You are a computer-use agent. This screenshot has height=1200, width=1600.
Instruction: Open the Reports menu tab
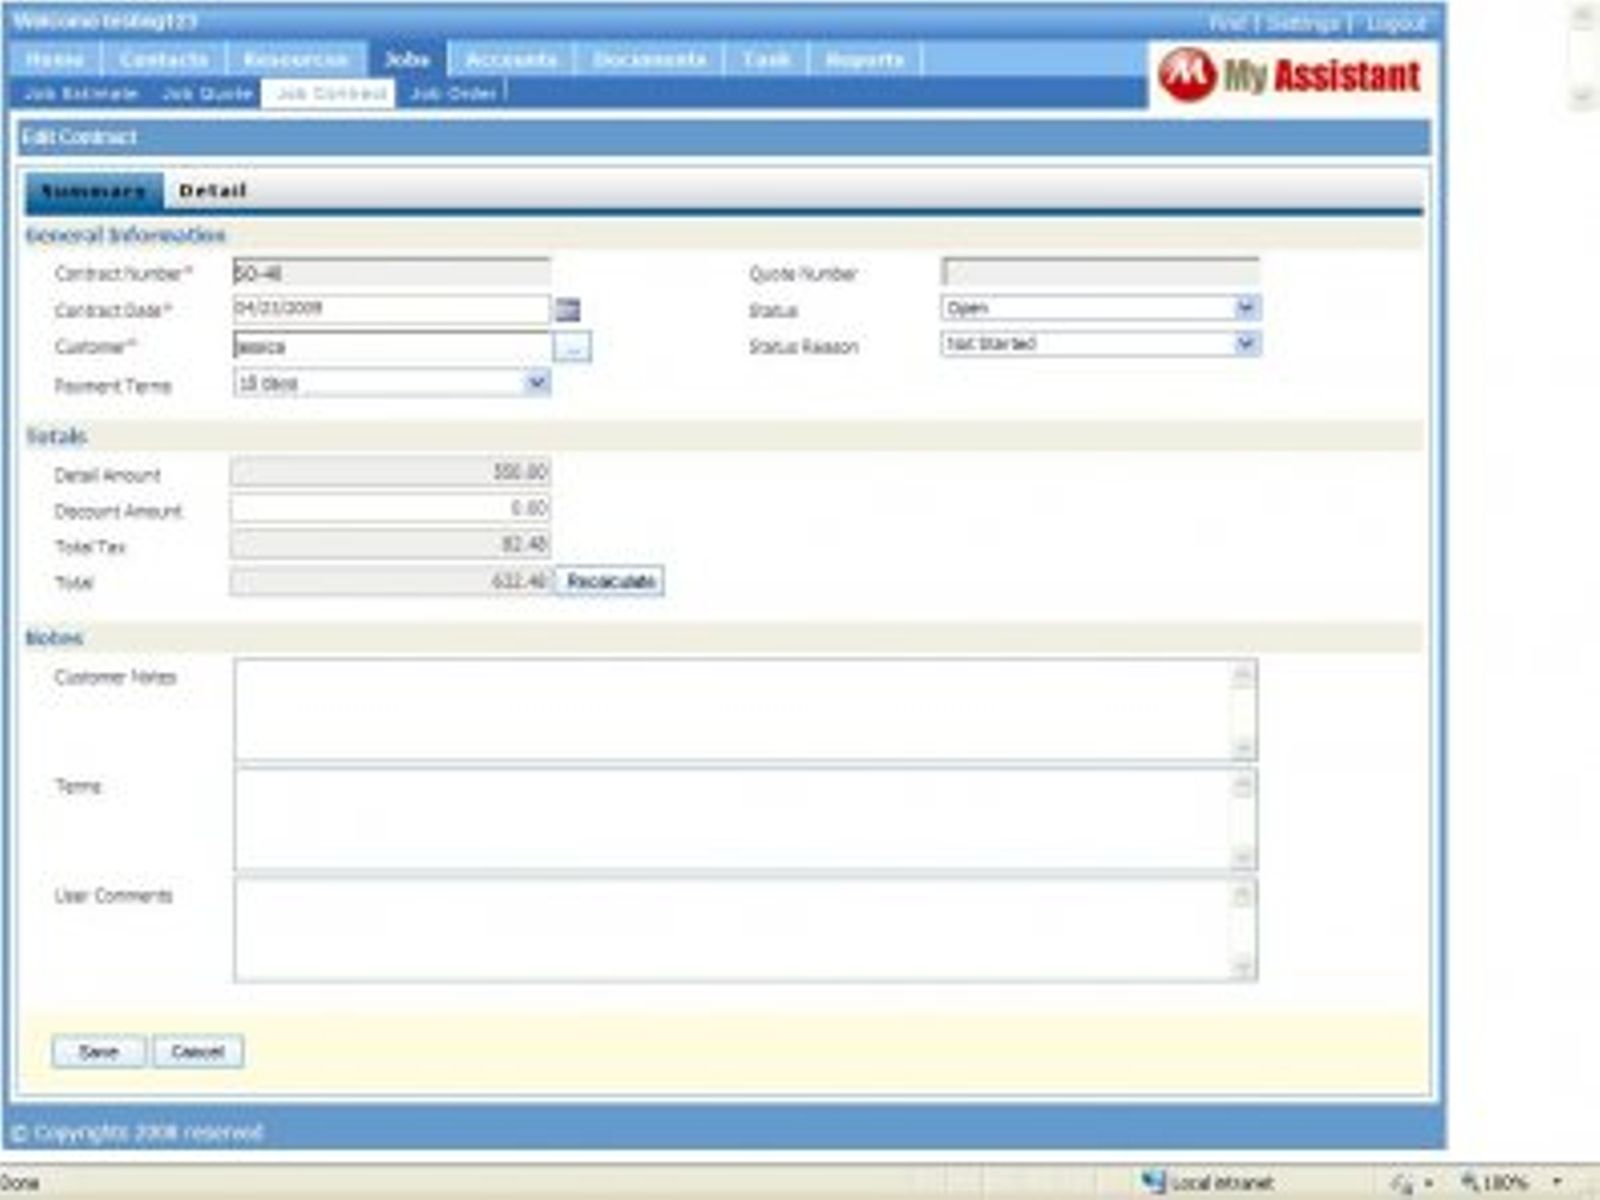coord(865,59)
